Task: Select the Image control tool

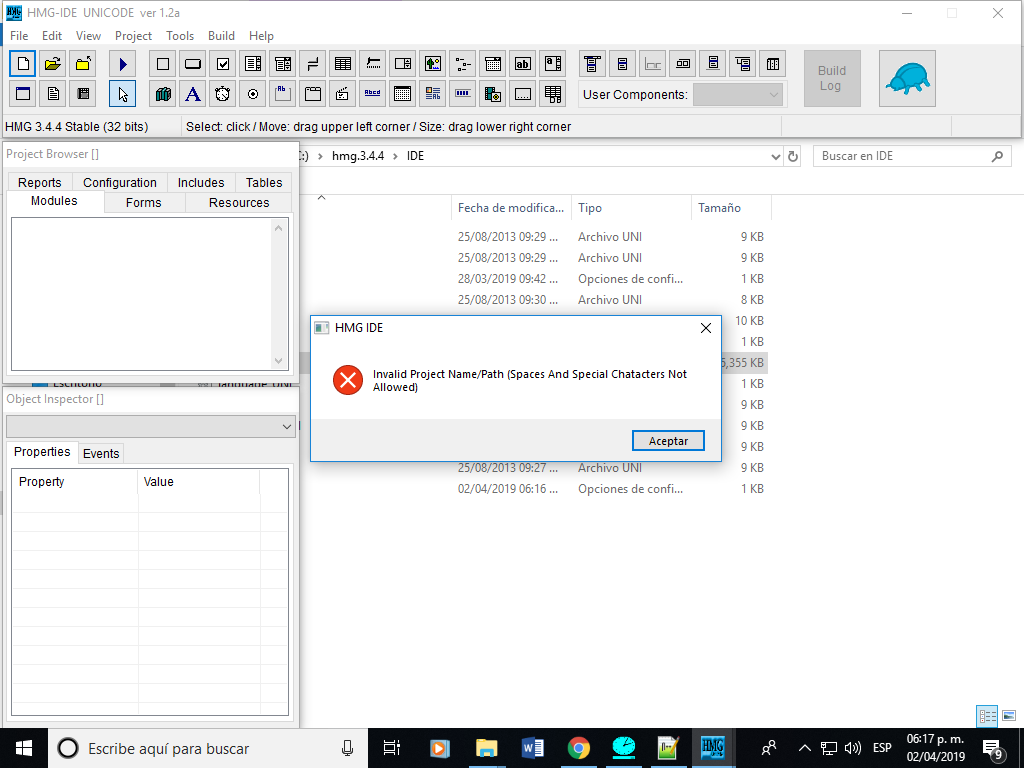Action: 433,64
